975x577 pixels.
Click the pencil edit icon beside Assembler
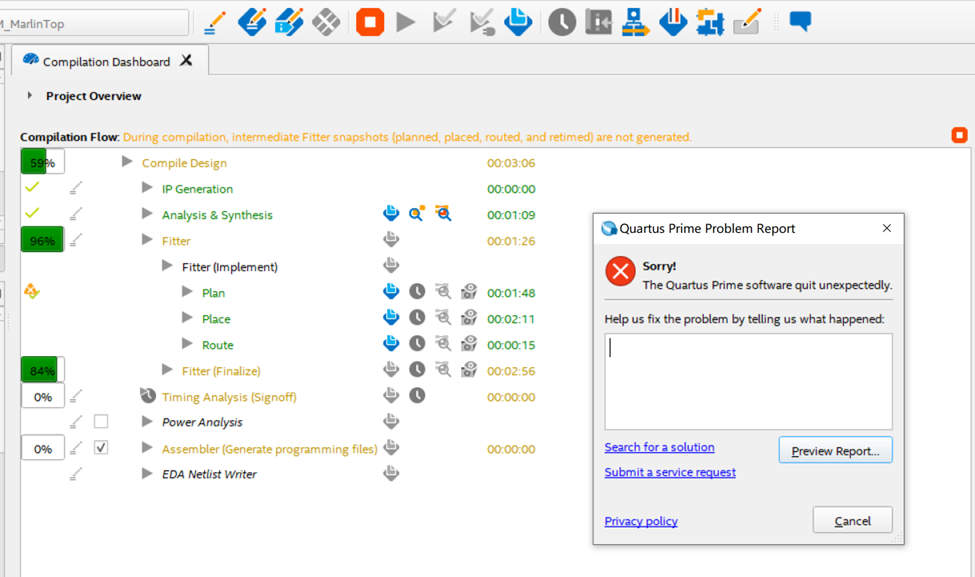[x=76, y=448]
